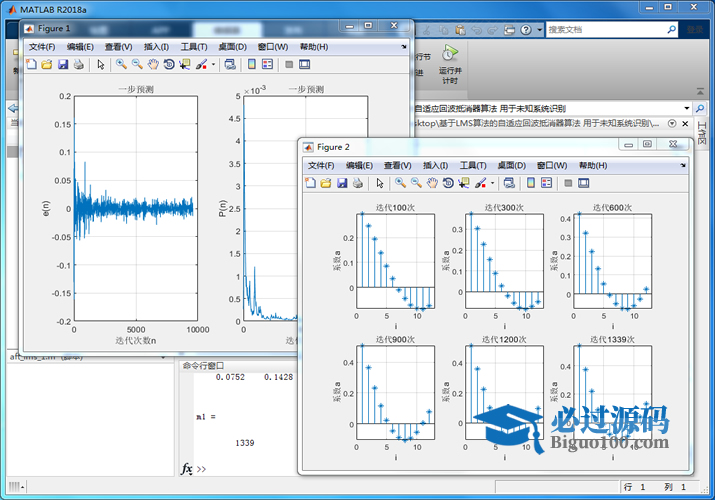Select Pan hand tool in Figure 2
The height and width of the screenshot is (500, 715).
pyautogui.click(x=432, y=183)
